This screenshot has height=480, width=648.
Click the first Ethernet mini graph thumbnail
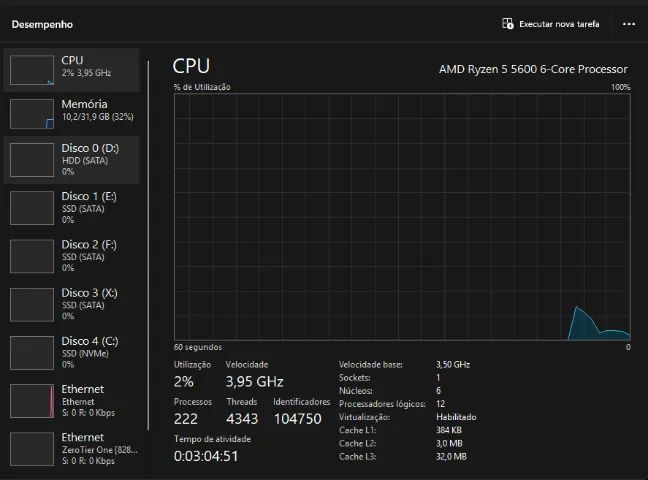pyautogui.click(x=32, y=401)
